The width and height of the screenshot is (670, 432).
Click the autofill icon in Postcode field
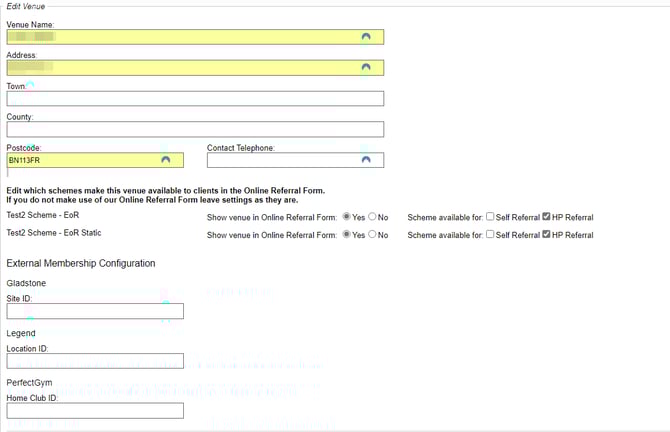click(165, 160)
